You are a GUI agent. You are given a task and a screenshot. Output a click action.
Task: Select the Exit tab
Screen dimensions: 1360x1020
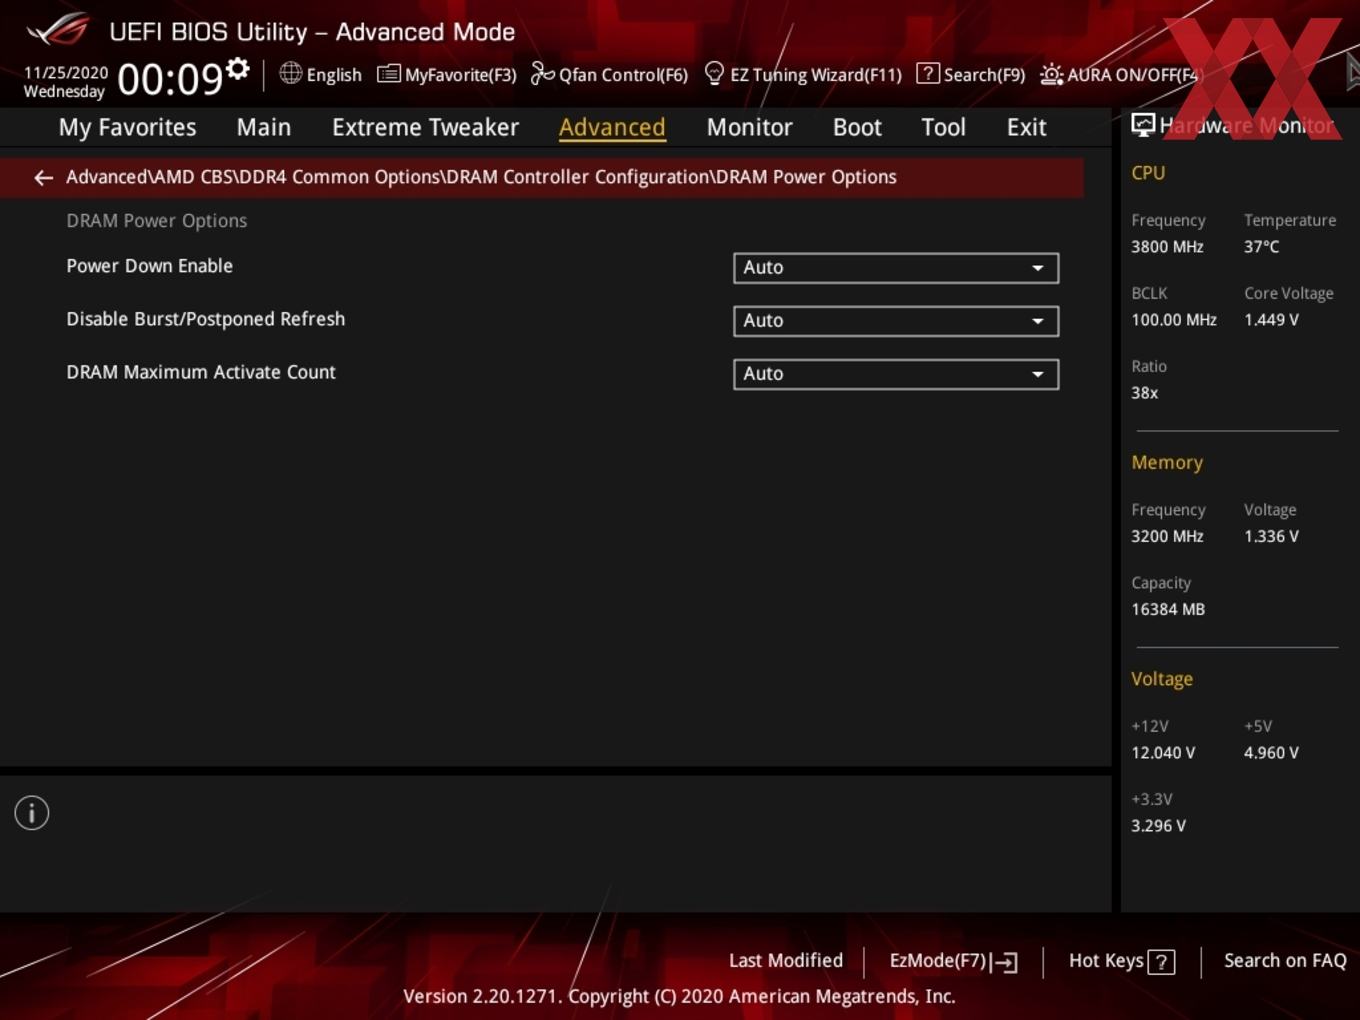pos(1026,127)
